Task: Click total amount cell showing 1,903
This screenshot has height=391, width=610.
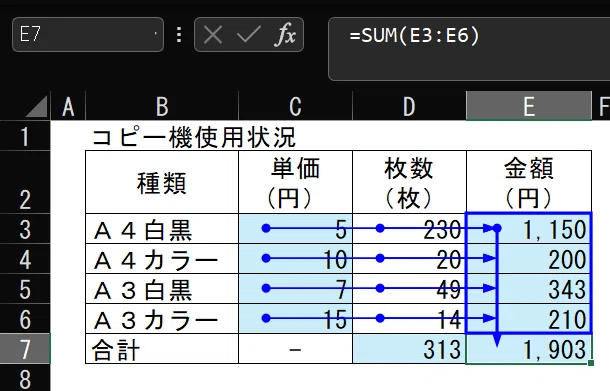Action: [529, 349]
